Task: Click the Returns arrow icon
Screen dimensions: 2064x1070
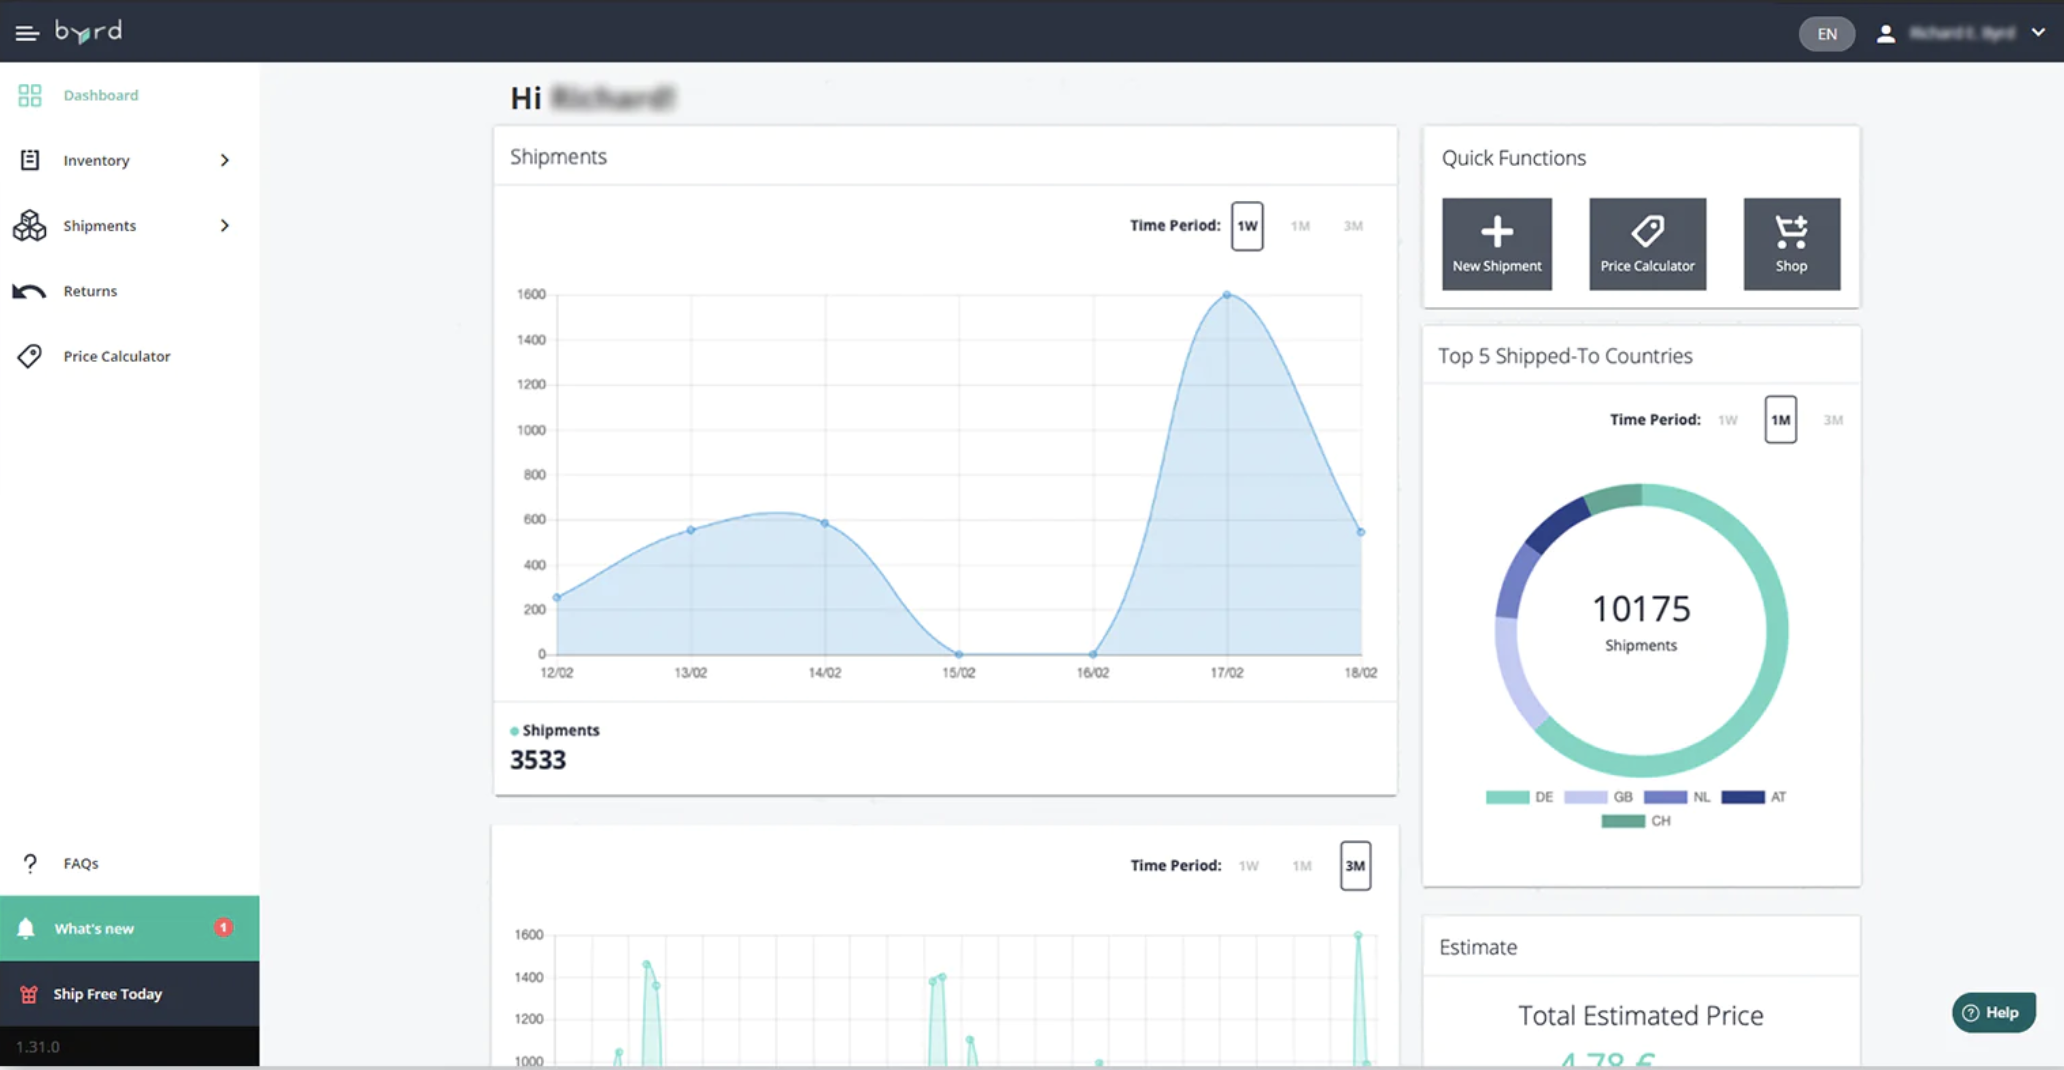Action: [29, 291]
